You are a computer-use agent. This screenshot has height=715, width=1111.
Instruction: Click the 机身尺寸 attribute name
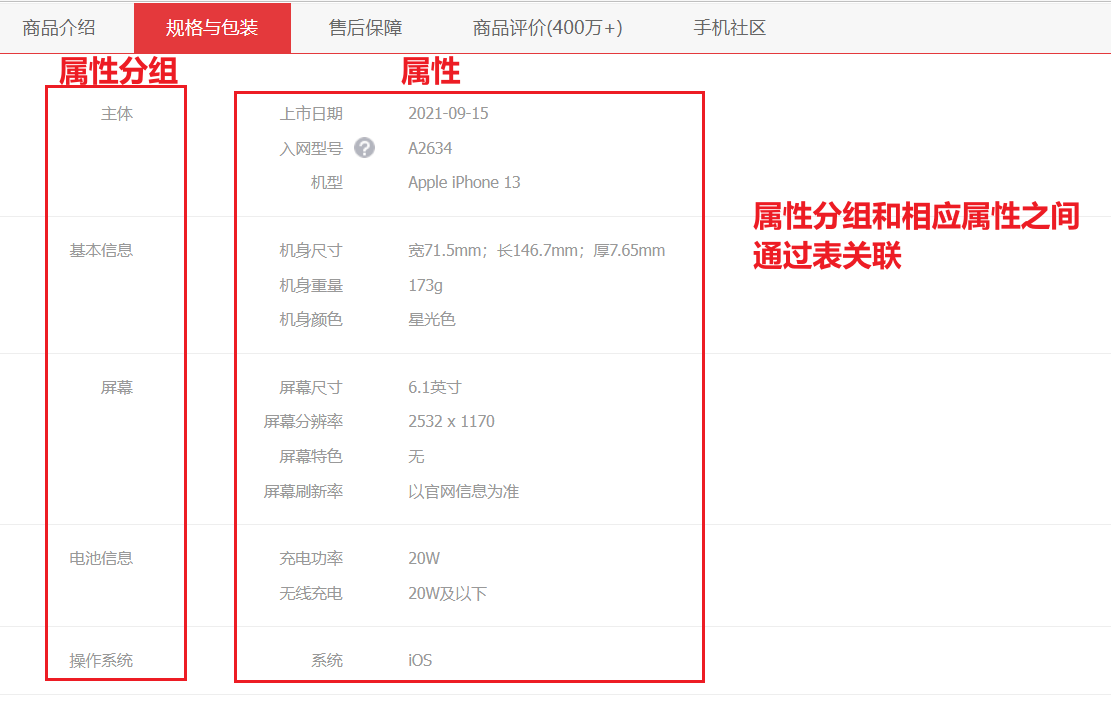(x=311, y=250)
